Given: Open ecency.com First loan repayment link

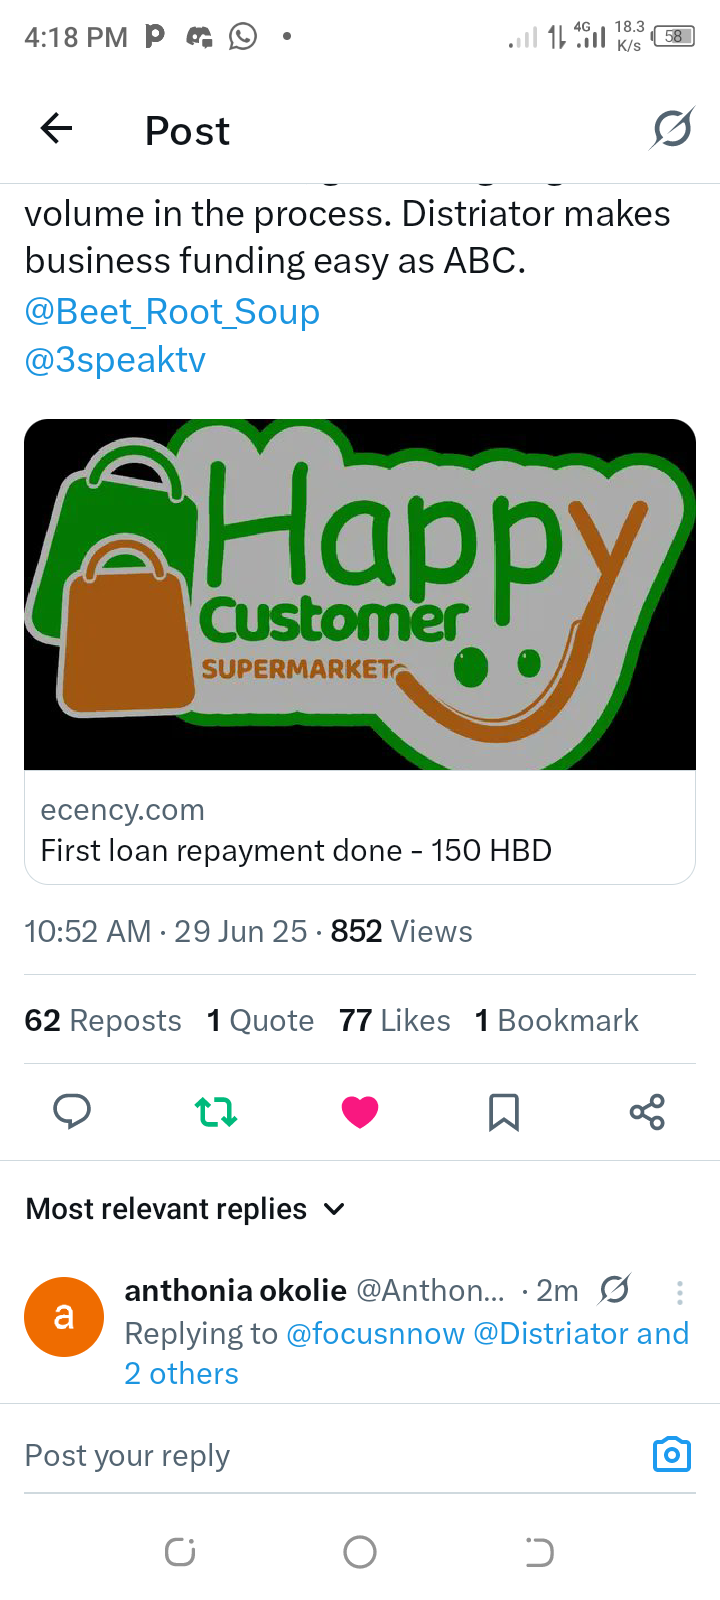Looking at the screenshot, I should tap(360, 828).
